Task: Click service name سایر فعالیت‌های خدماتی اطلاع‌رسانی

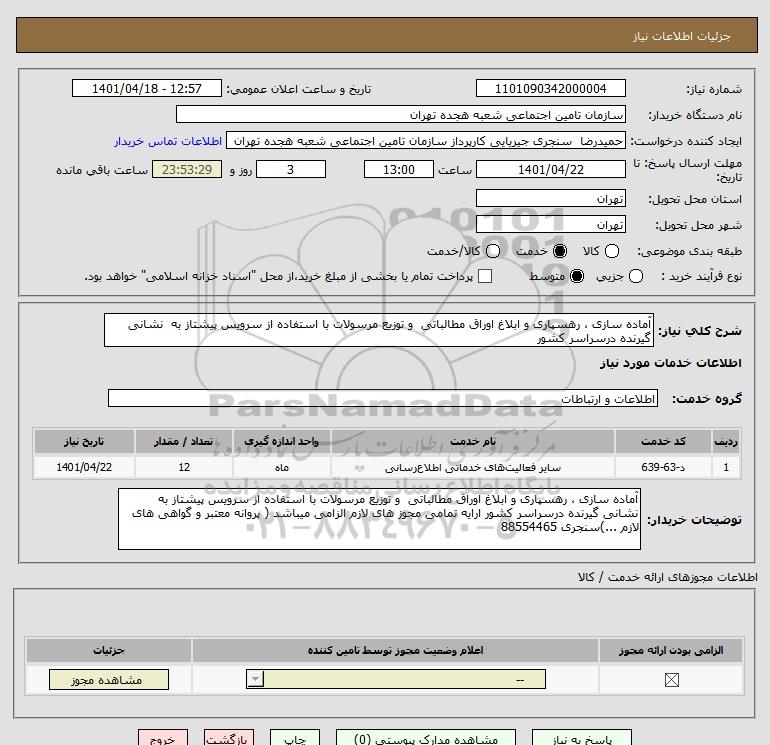Action: point(473,467)
